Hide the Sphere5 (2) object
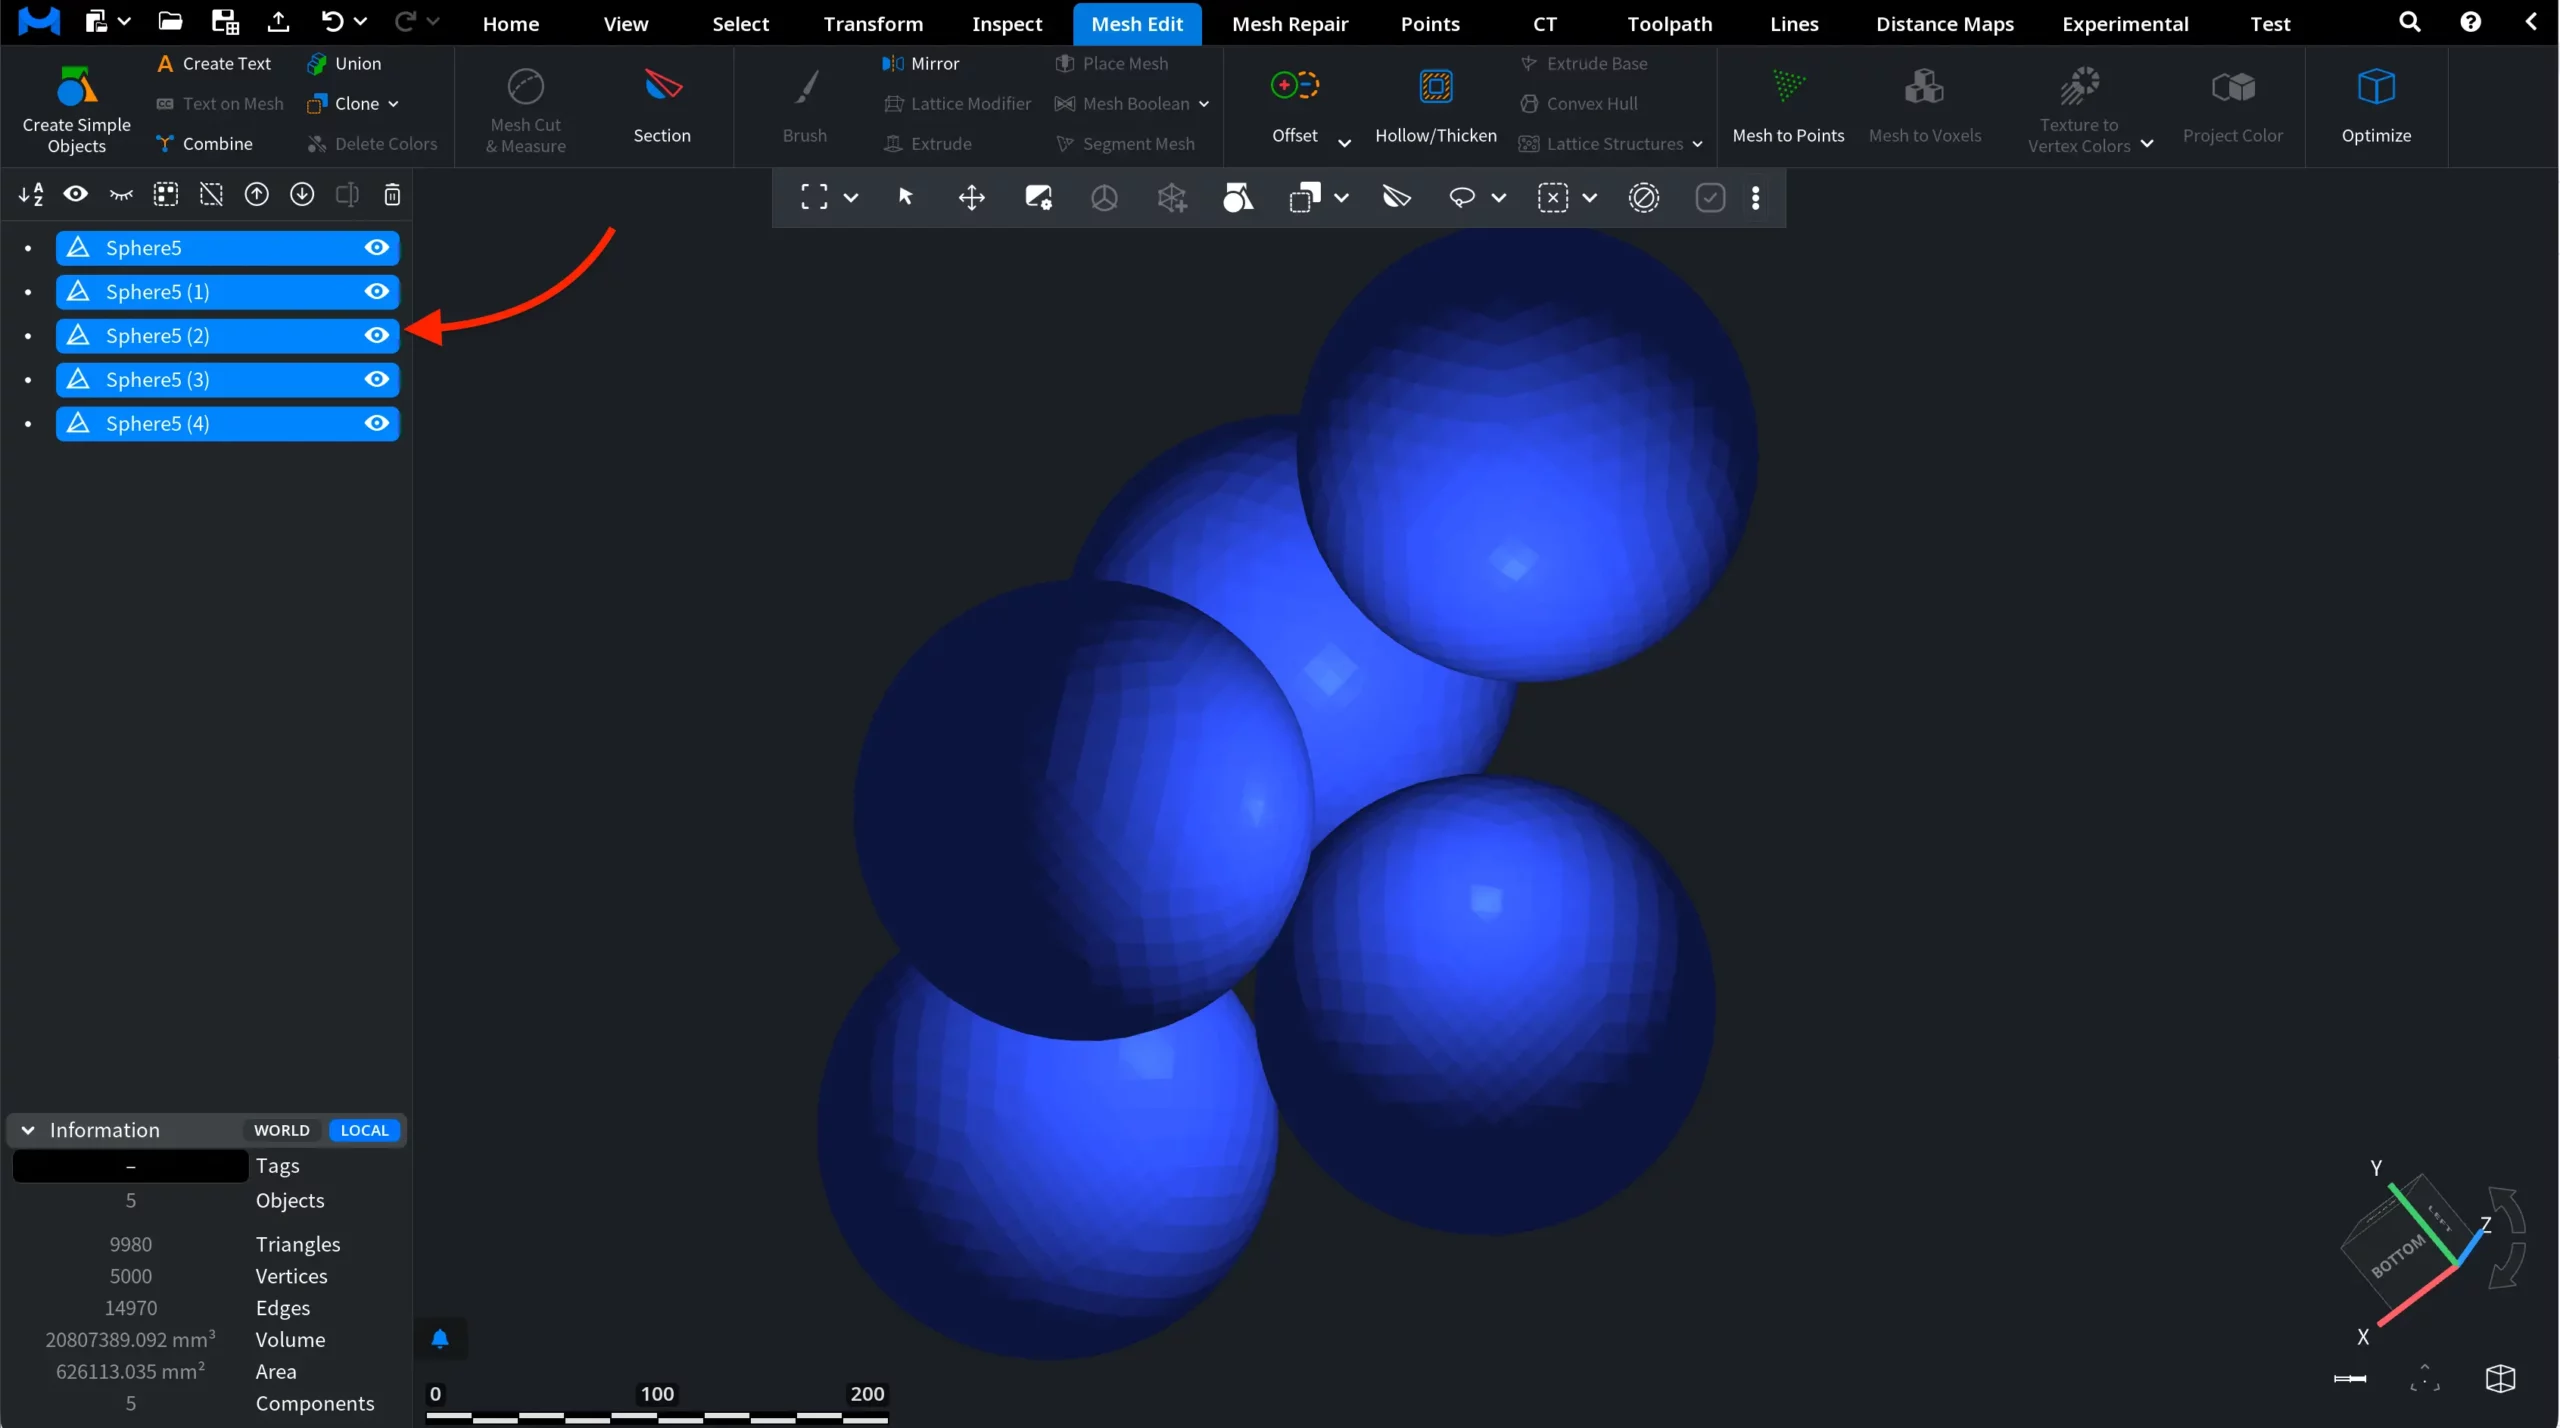 pos(376,335)
